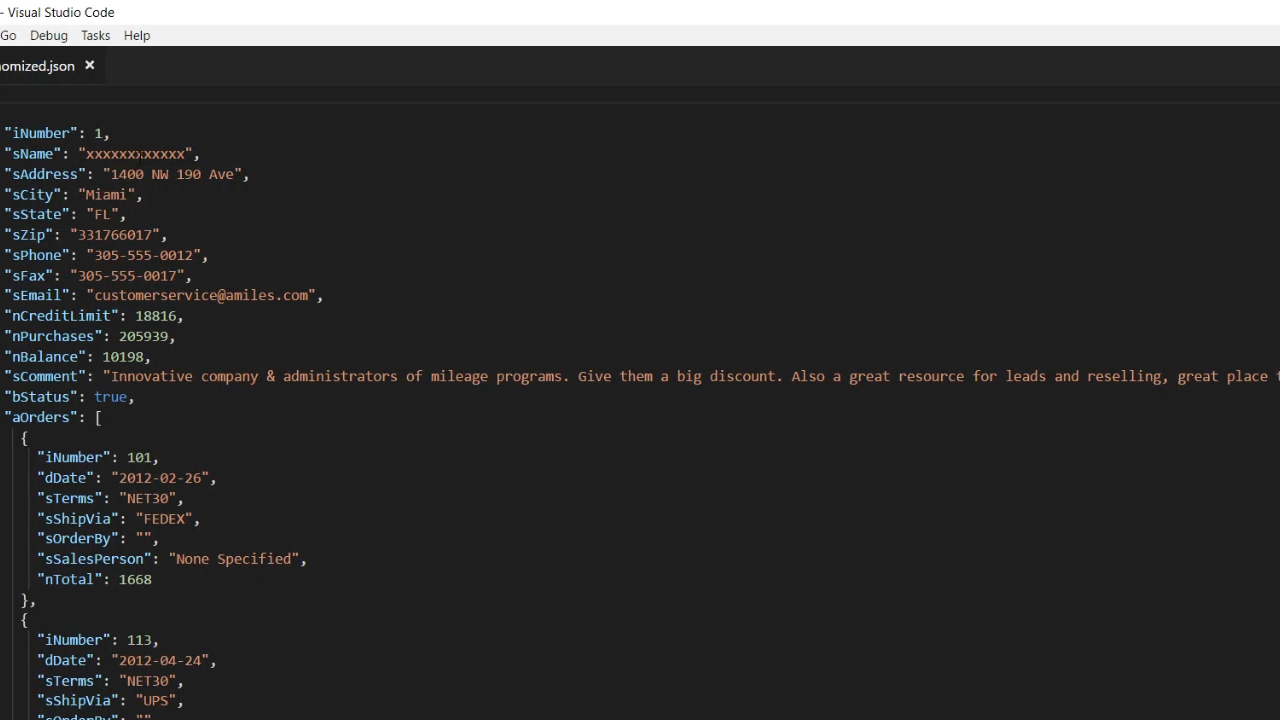
Task: Place cursor on customerservice@amiles.com email value
Action: [201, 295]
